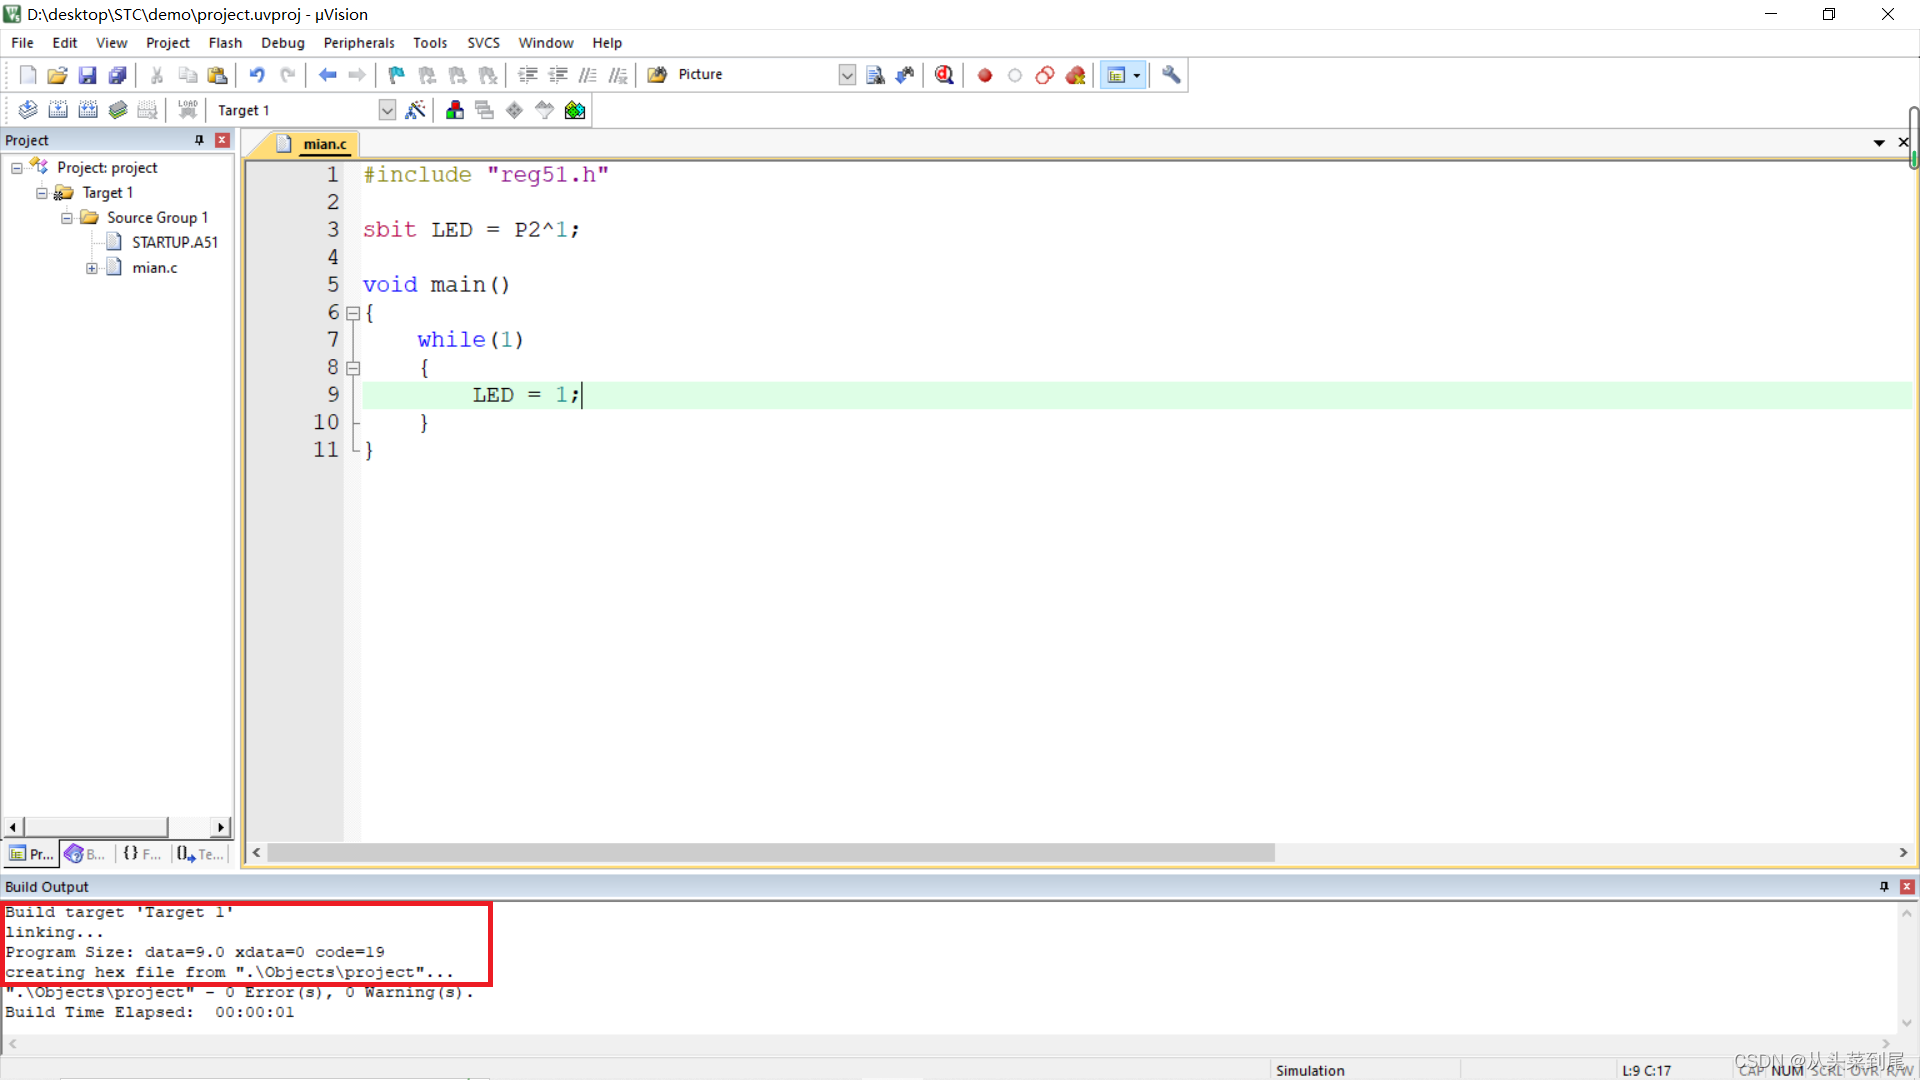
Task: Open Manage Project Items icon
Action: (455, 110)
